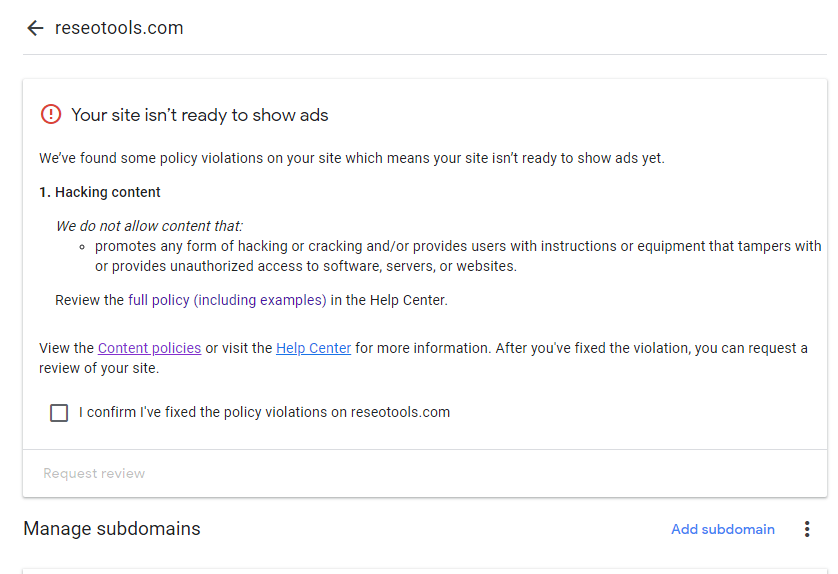Click the 'promotes any form of hacking' bullet text
Image resolution: width=838 pixels, height=574 pixels.
[458, 256]
